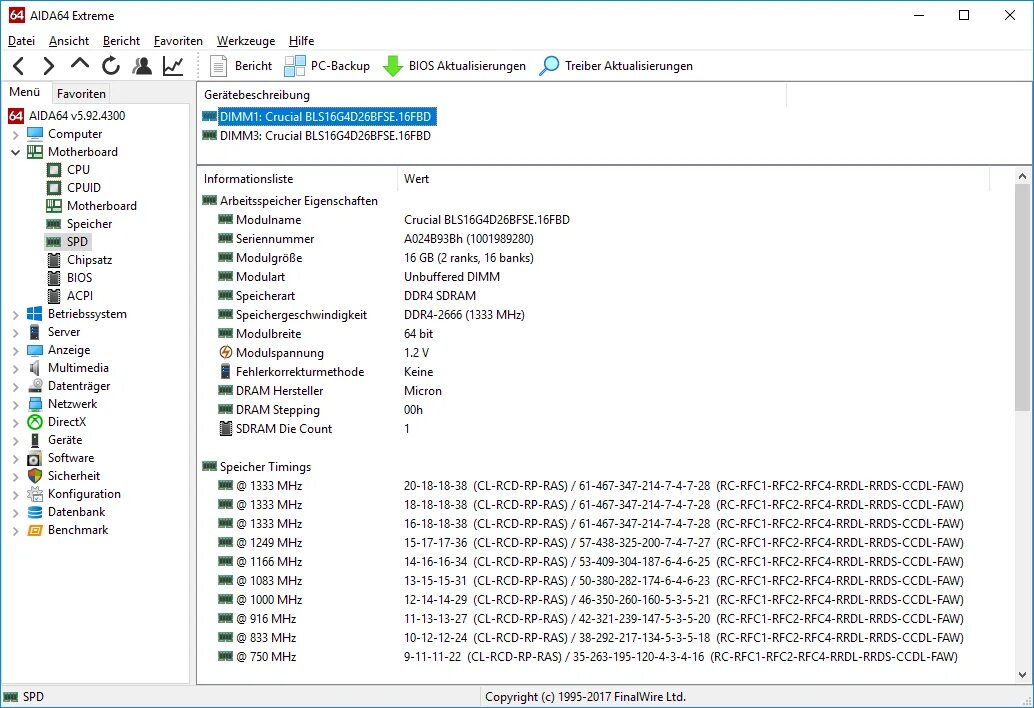Go forward with the right arrow toolbar icon

tap(49, 66)
